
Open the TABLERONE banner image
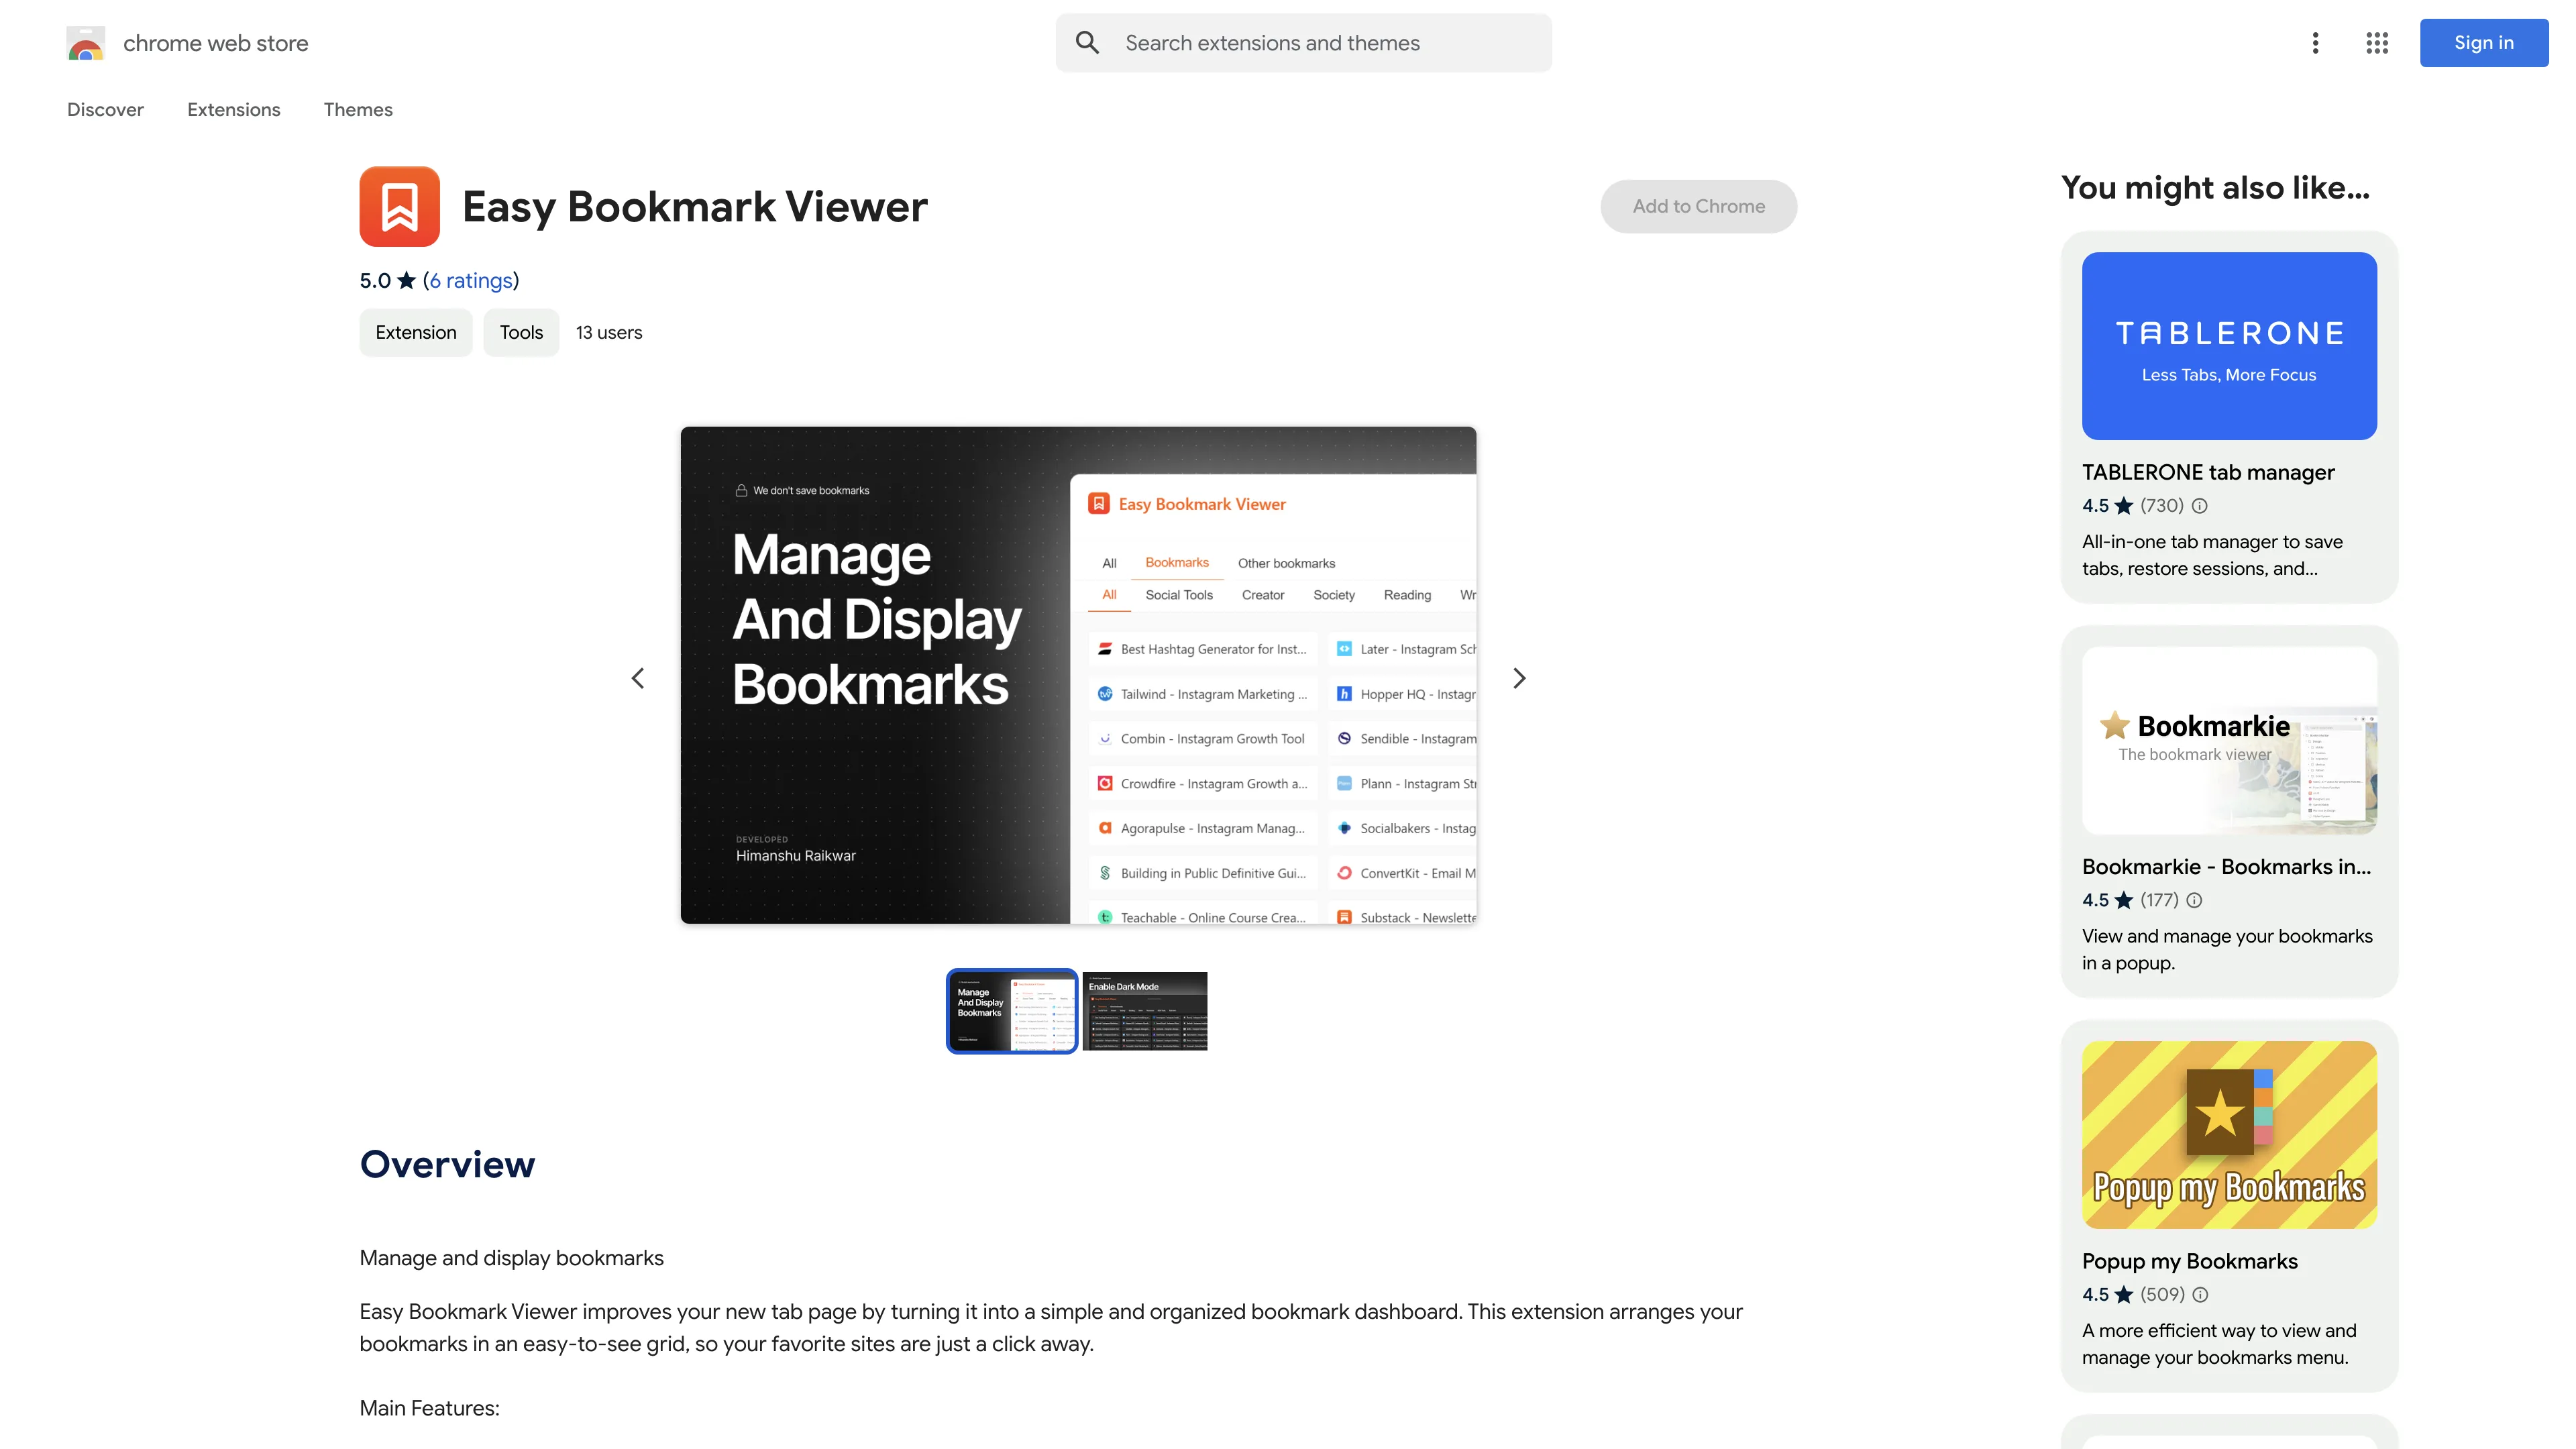[2229, 346]
